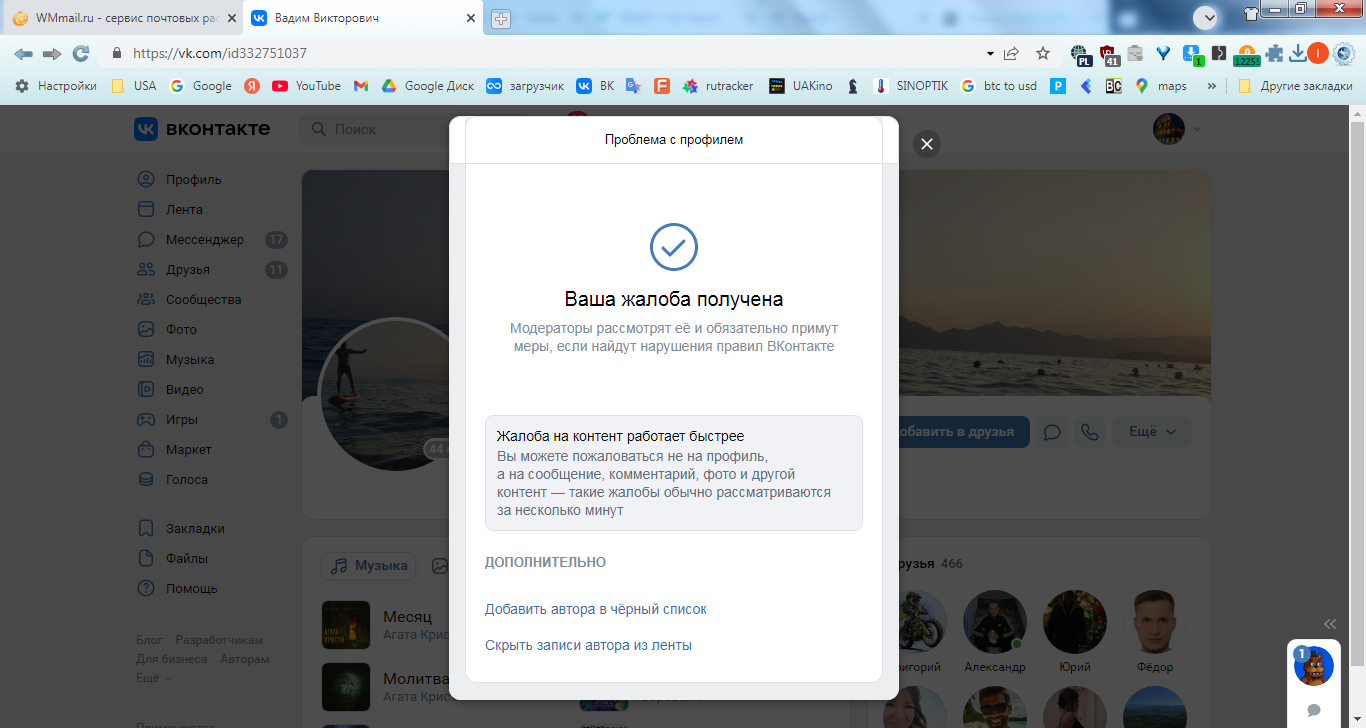Expand hidden bookmarks with » chevron
Viewport: 1366px width, 728px height.
[1212, 86]
